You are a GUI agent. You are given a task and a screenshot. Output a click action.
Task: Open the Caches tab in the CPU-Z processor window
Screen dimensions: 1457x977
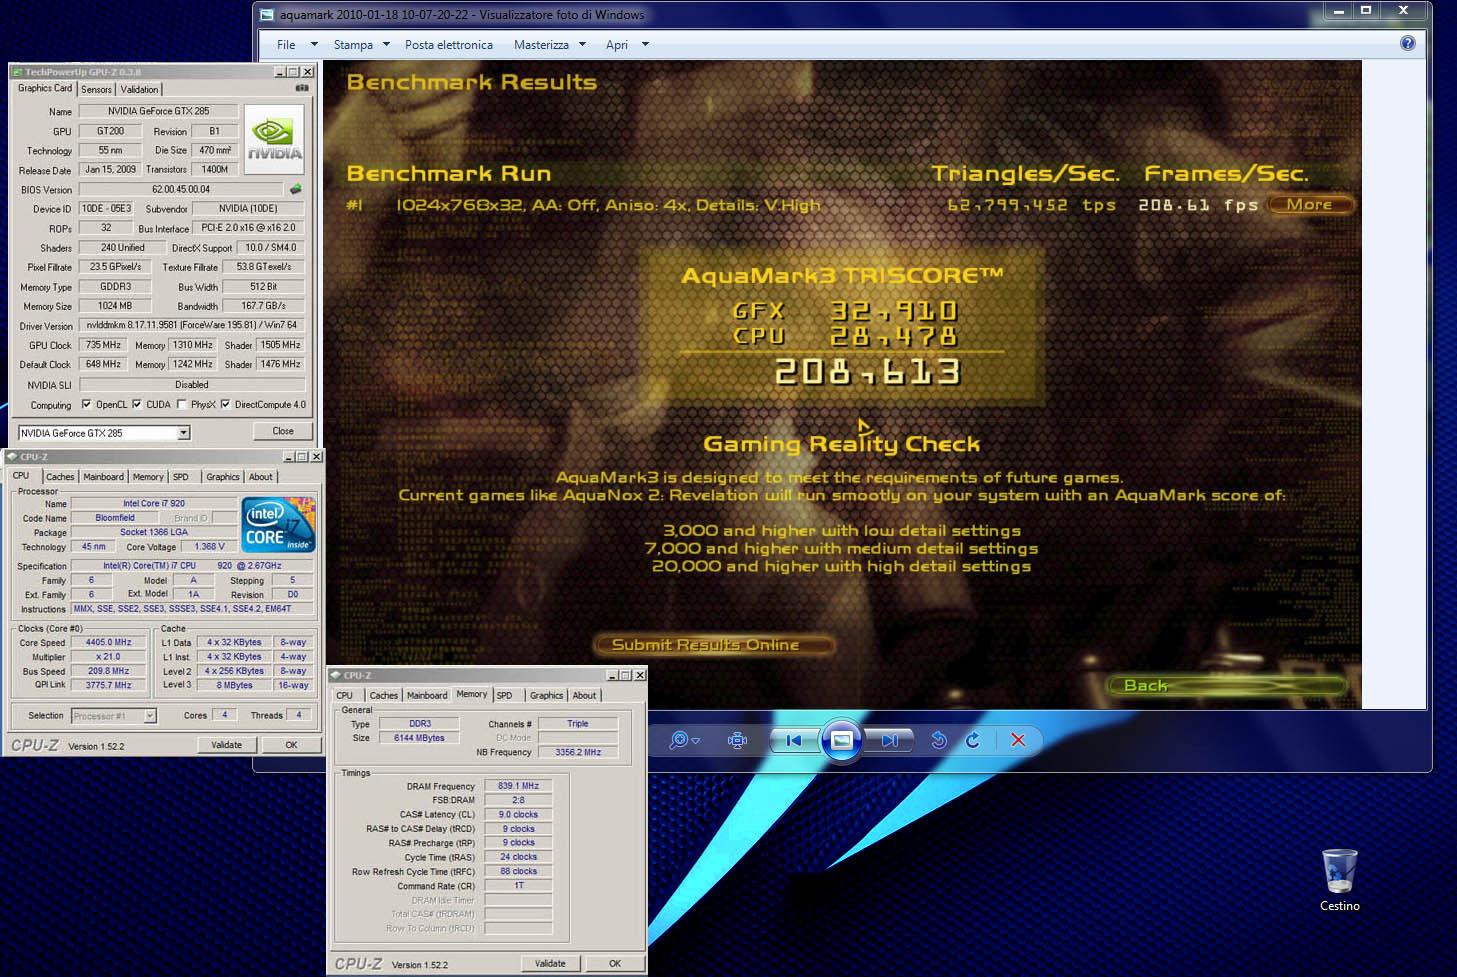point(60,477)
